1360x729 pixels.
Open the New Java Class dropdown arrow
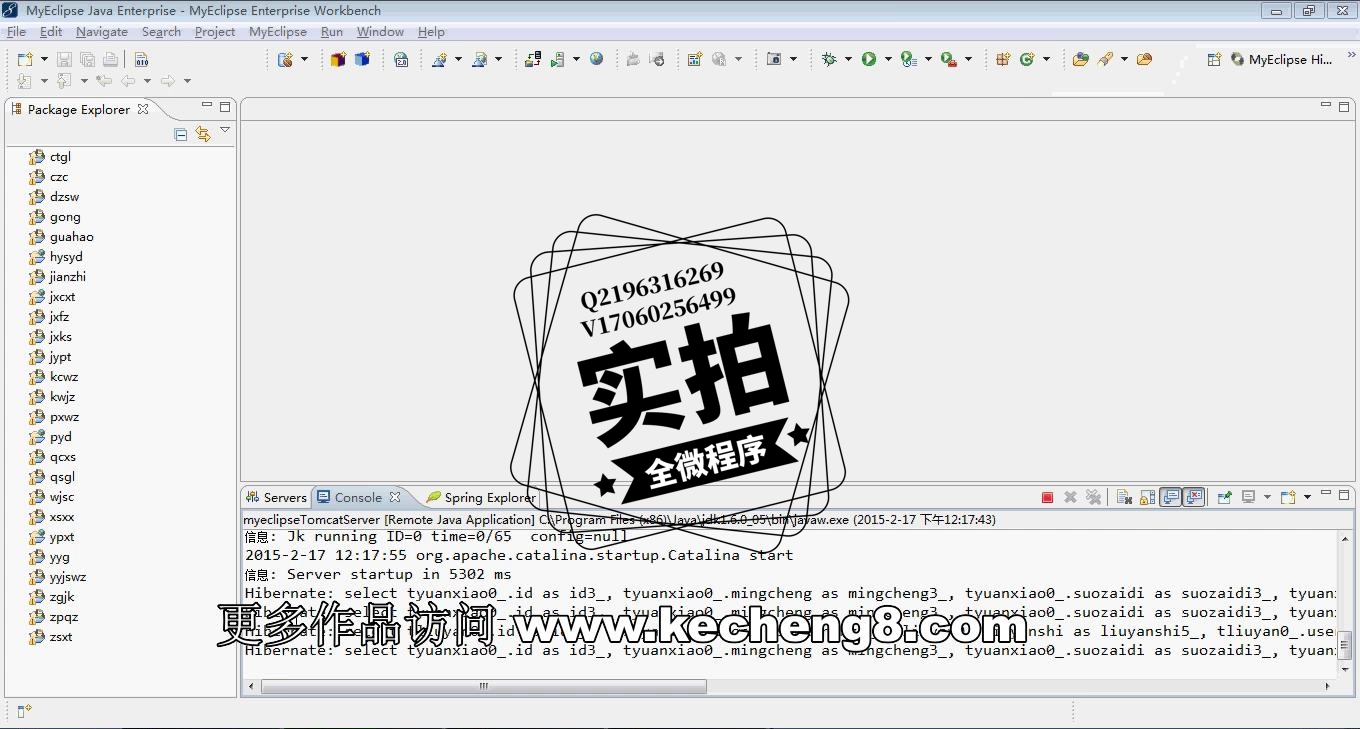click(1046, 60)
